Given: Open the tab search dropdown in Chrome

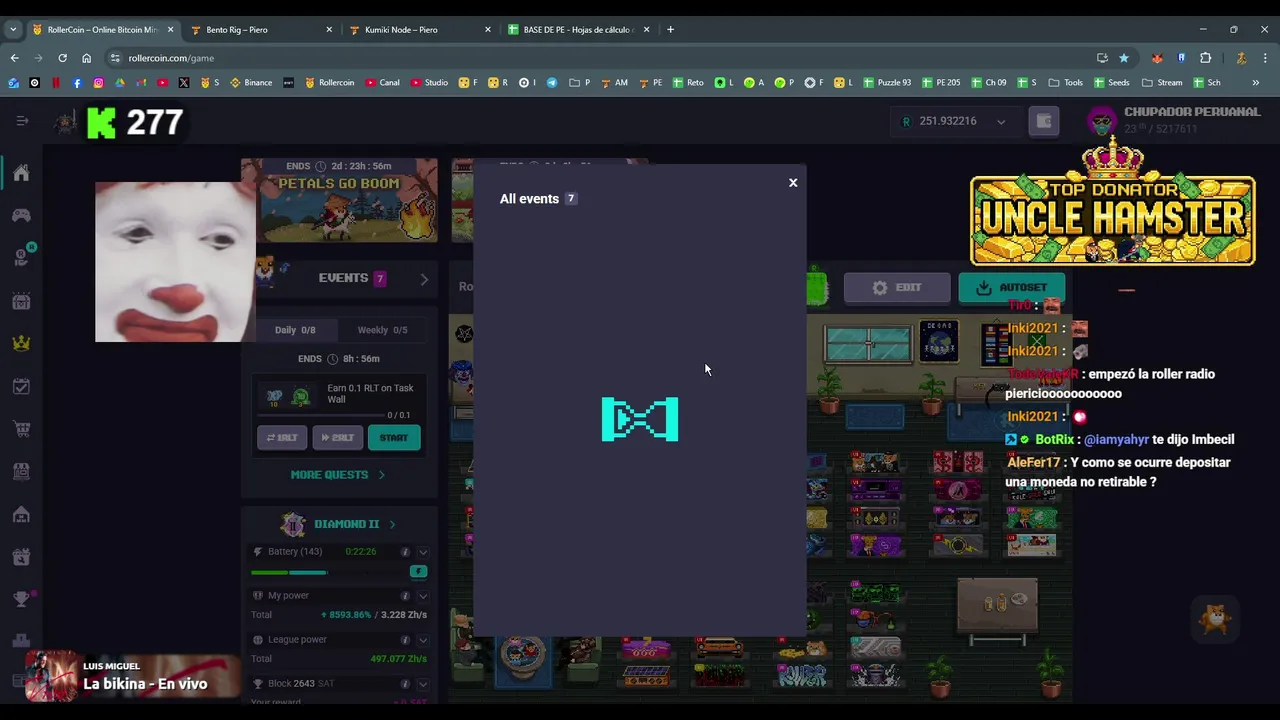Looking at the screenshot, I should (x=13, y=30).
